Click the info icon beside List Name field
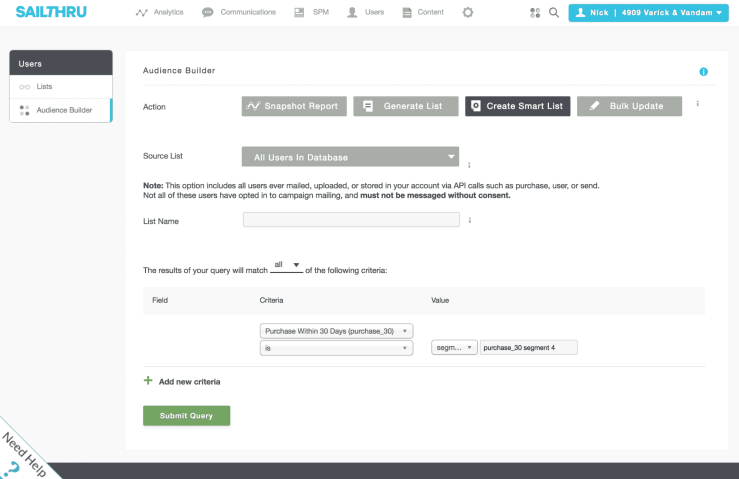Screen dimensions: 739x479 click(470, 220)
